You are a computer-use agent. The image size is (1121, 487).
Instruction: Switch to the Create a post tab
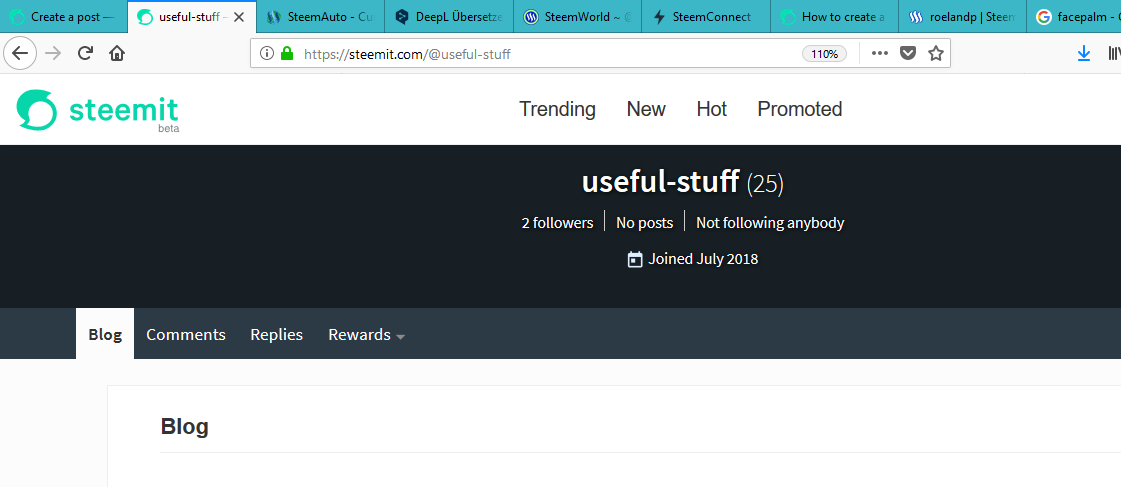pyautogui.click(x=64, y=16)
